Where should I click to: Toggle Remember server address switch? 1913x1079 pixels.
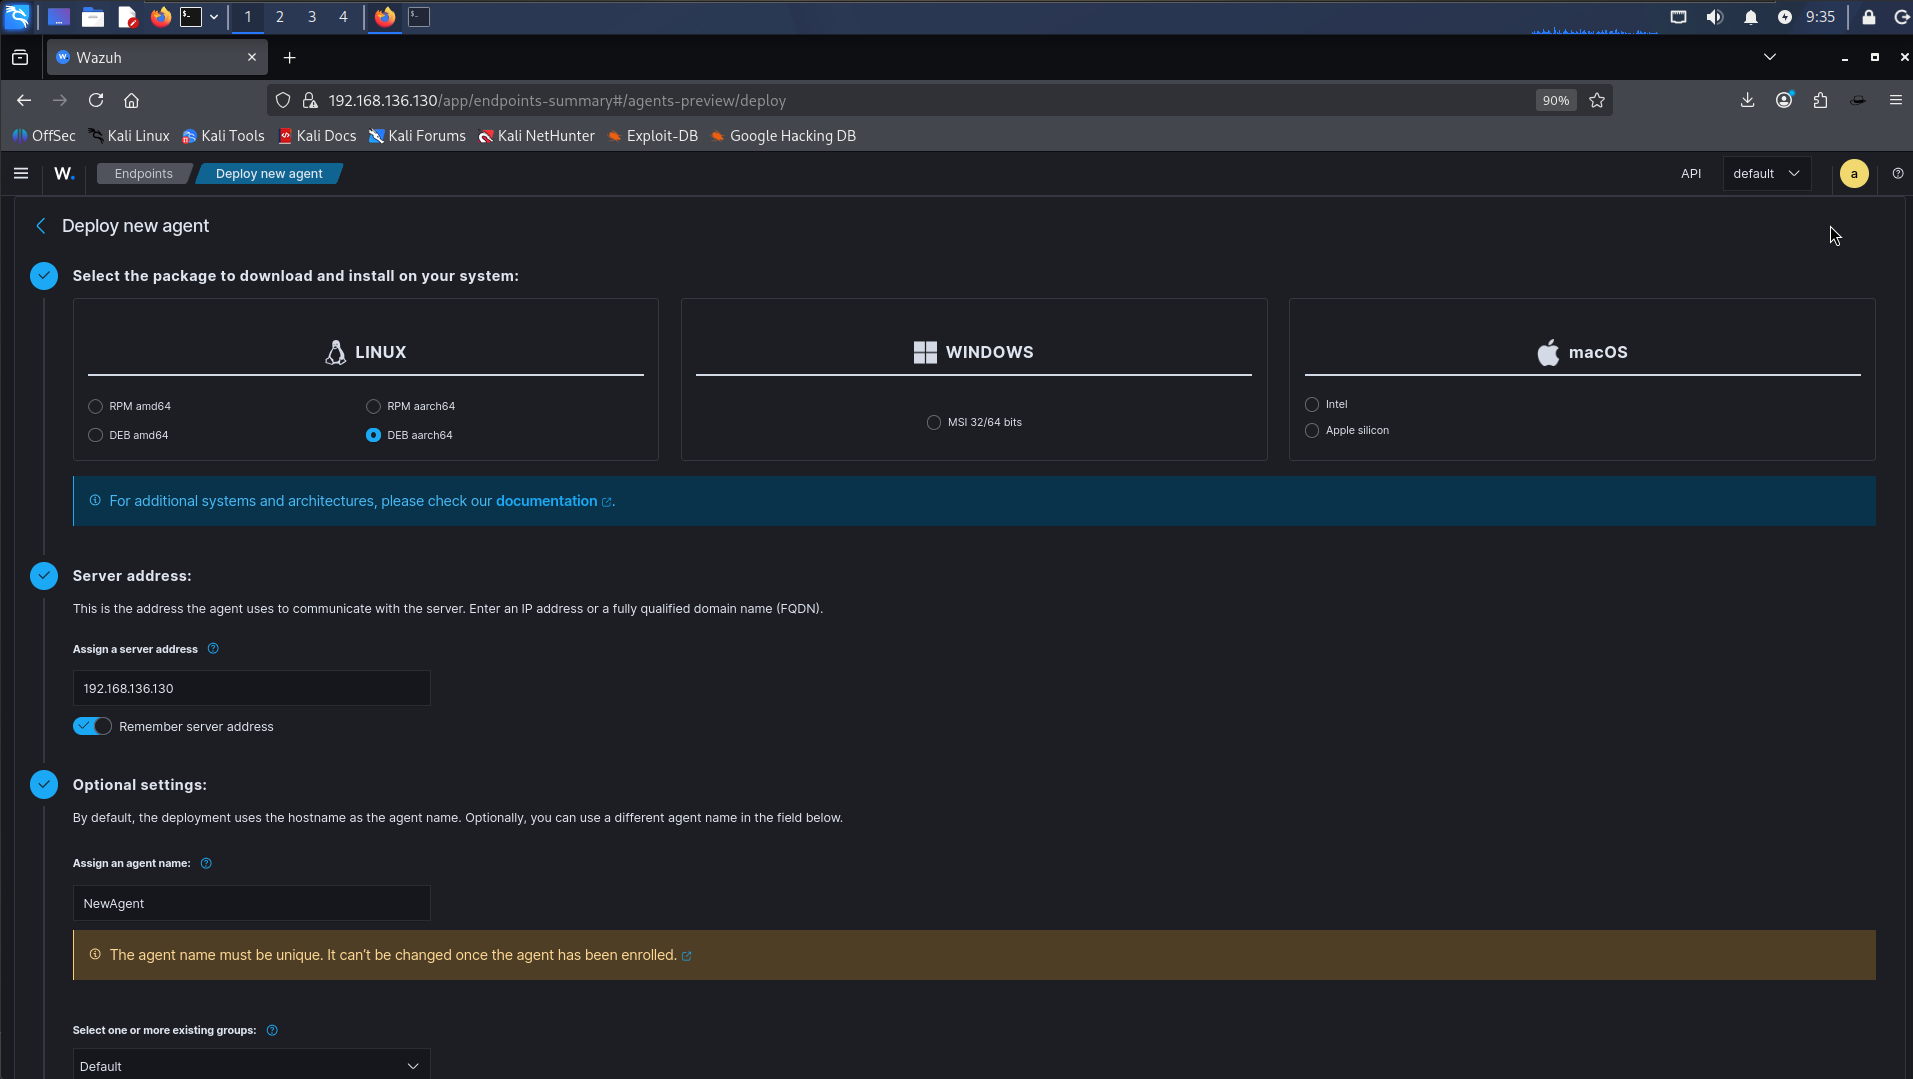pos(92,726)
